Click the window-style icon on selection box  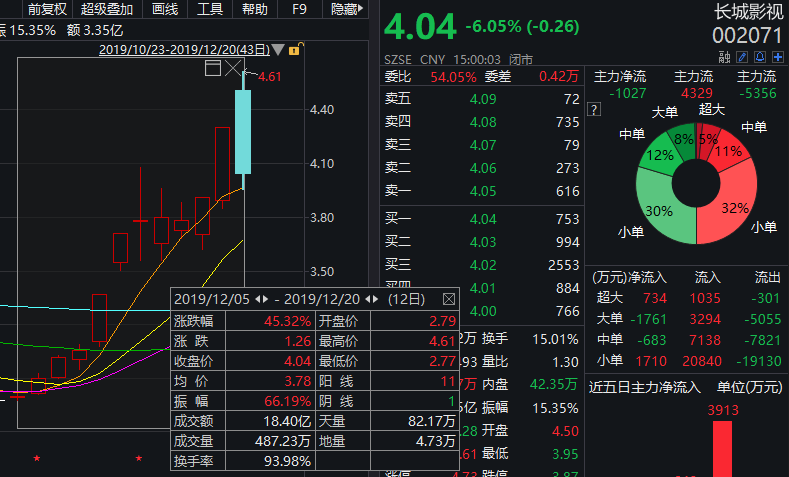pos(213,68)
